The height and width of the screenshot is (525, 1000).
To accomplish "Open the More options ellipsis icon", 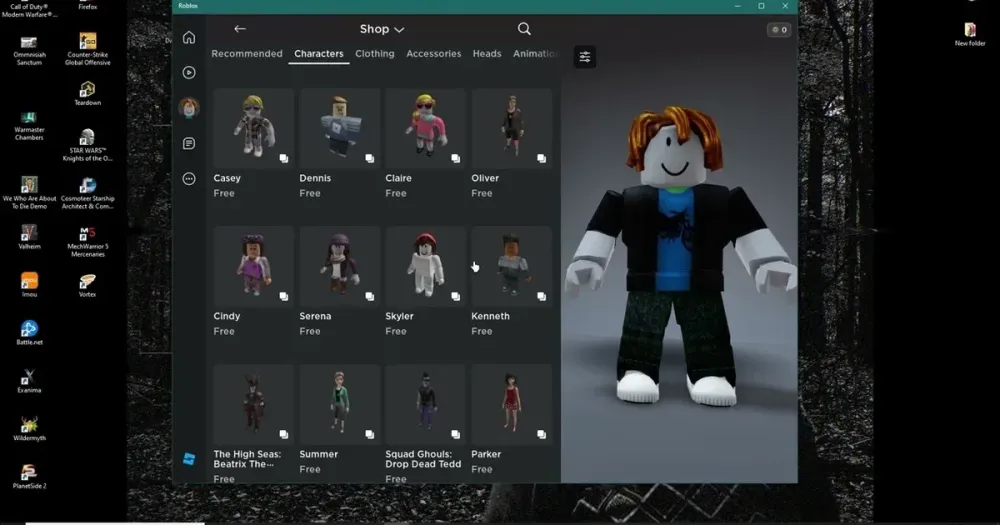I will (x=189, y=178).
